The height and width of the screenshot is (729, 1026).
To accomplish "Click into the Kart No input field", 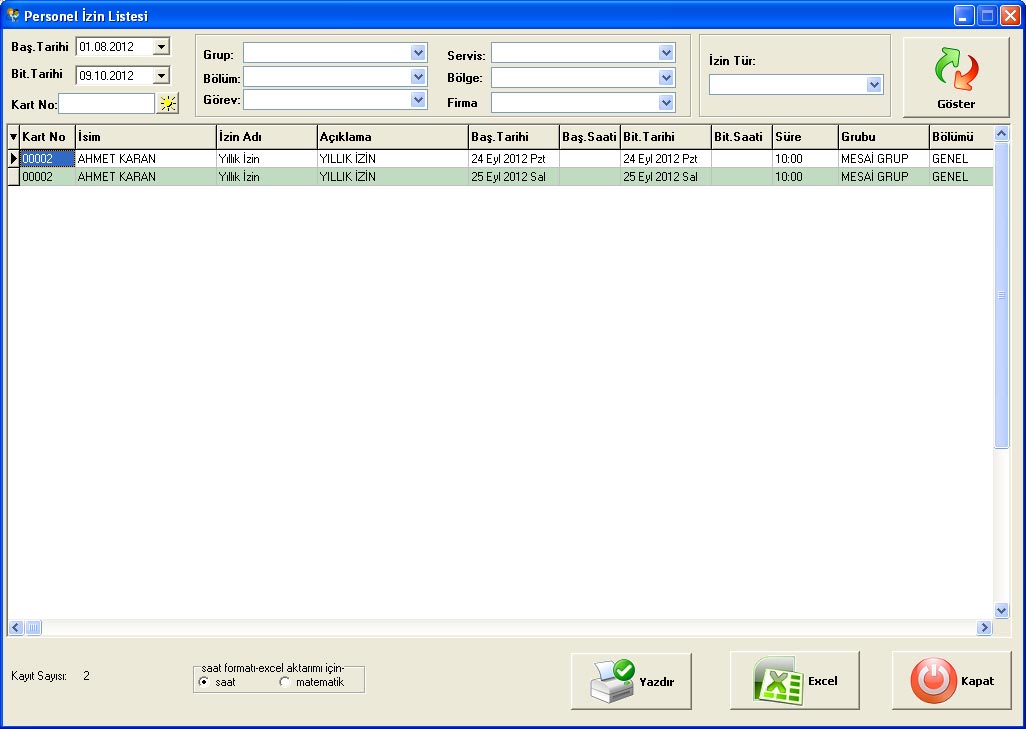I will tap(106, 103).
